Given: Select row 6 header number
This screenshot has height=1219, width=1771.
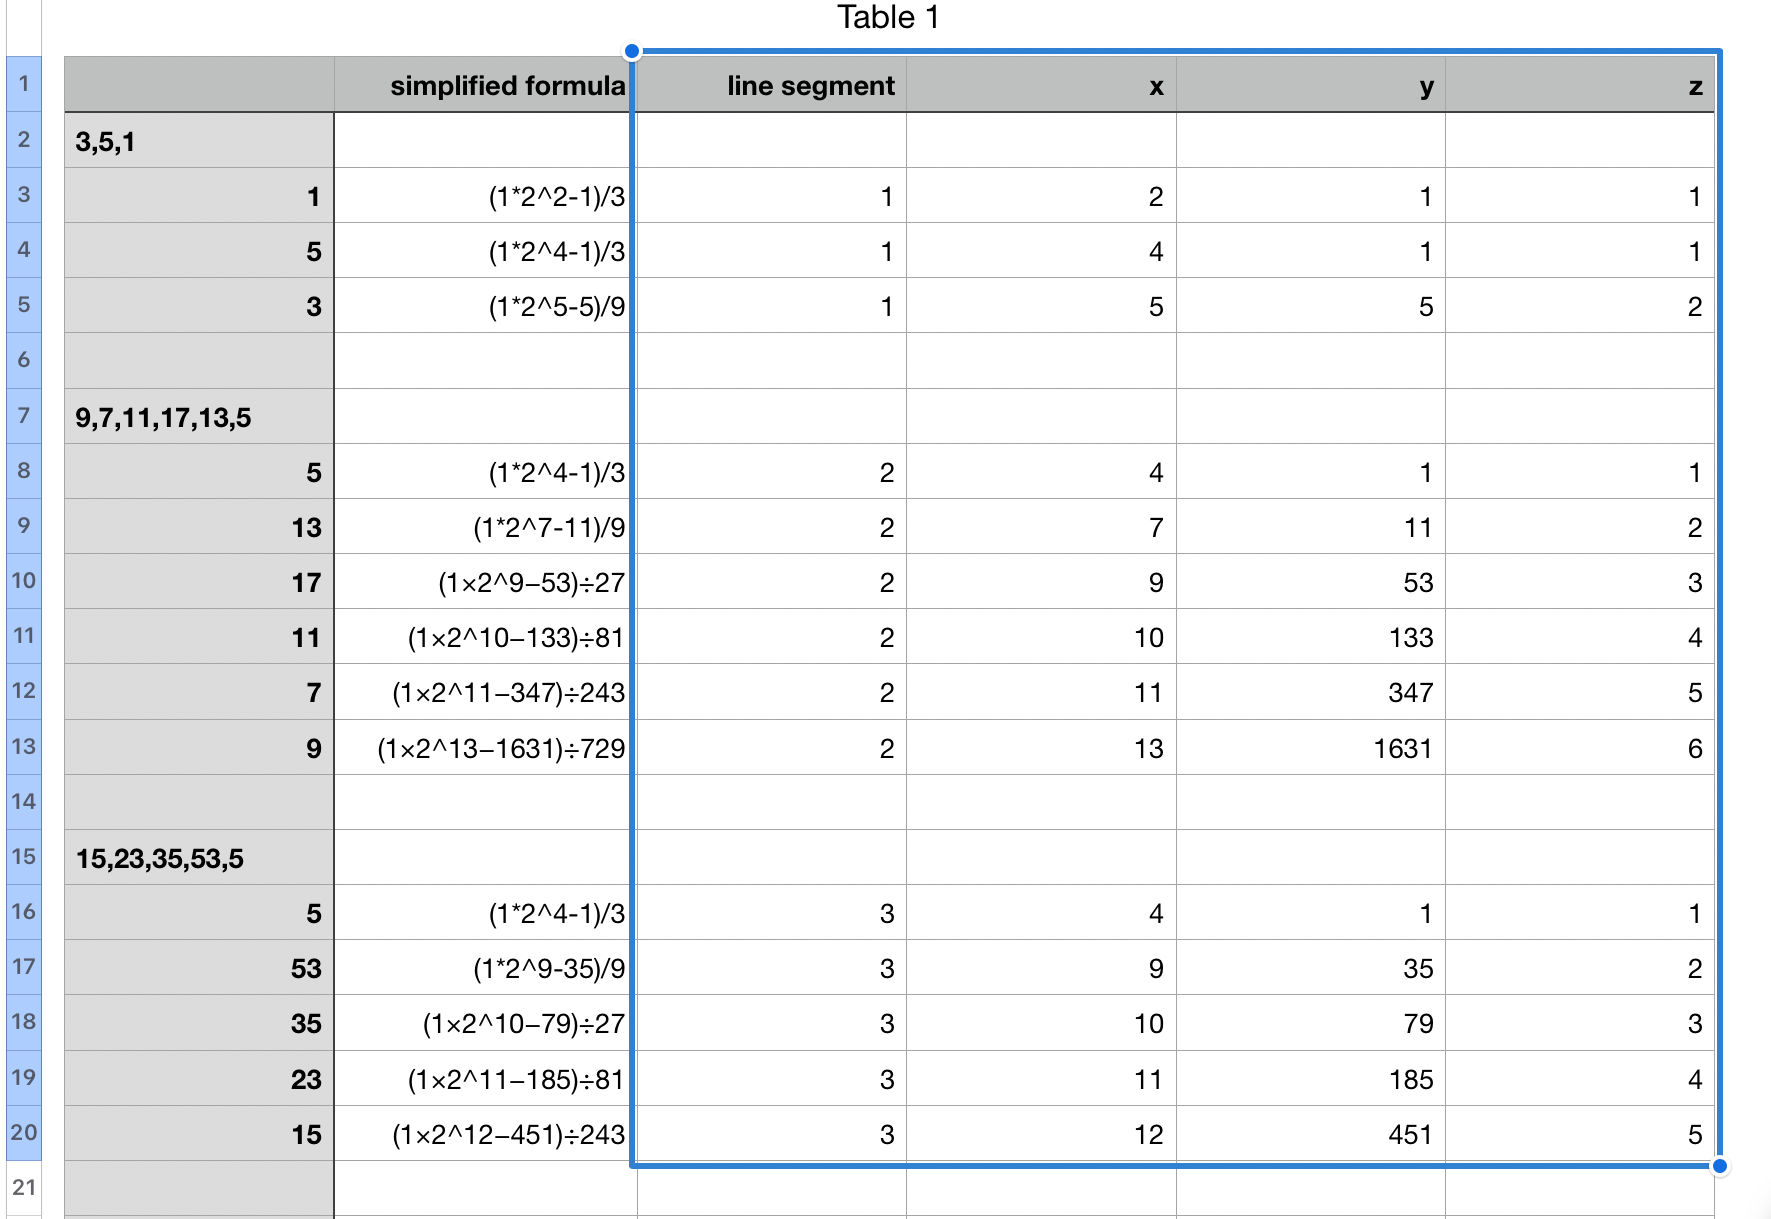Looking at the screenshot, I should pyautogui.click(x=24, y=360).
